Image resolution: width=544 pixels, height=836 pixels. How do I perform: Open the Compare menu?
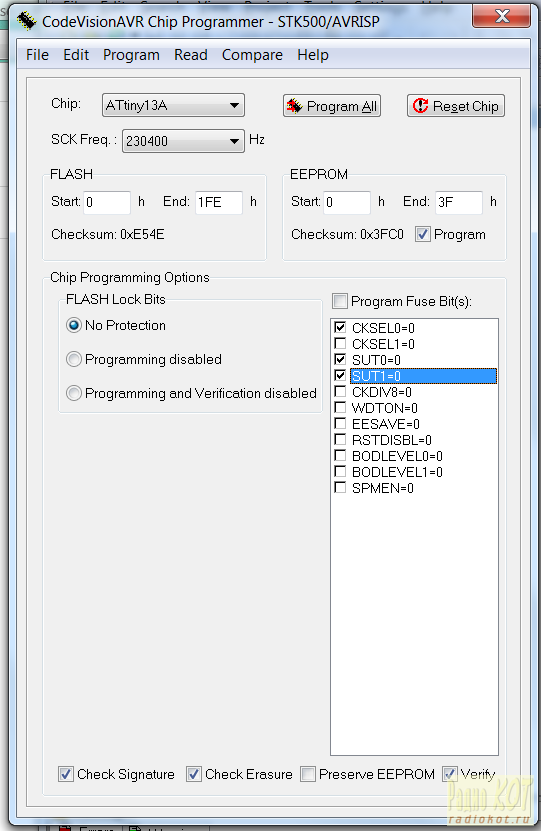252,55
